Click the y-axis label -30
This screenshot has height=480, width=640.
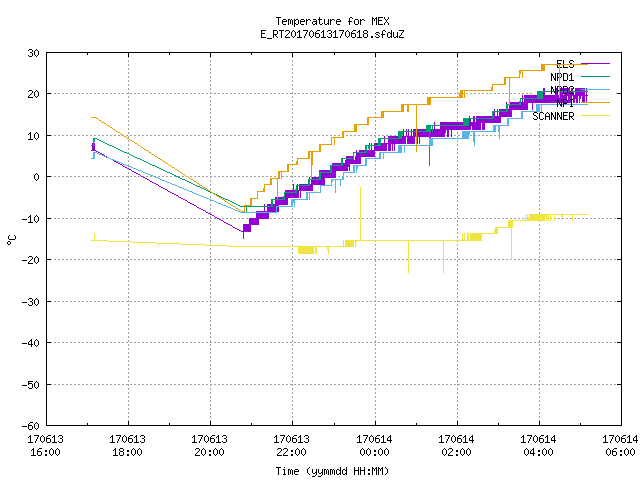coord(31,302)
